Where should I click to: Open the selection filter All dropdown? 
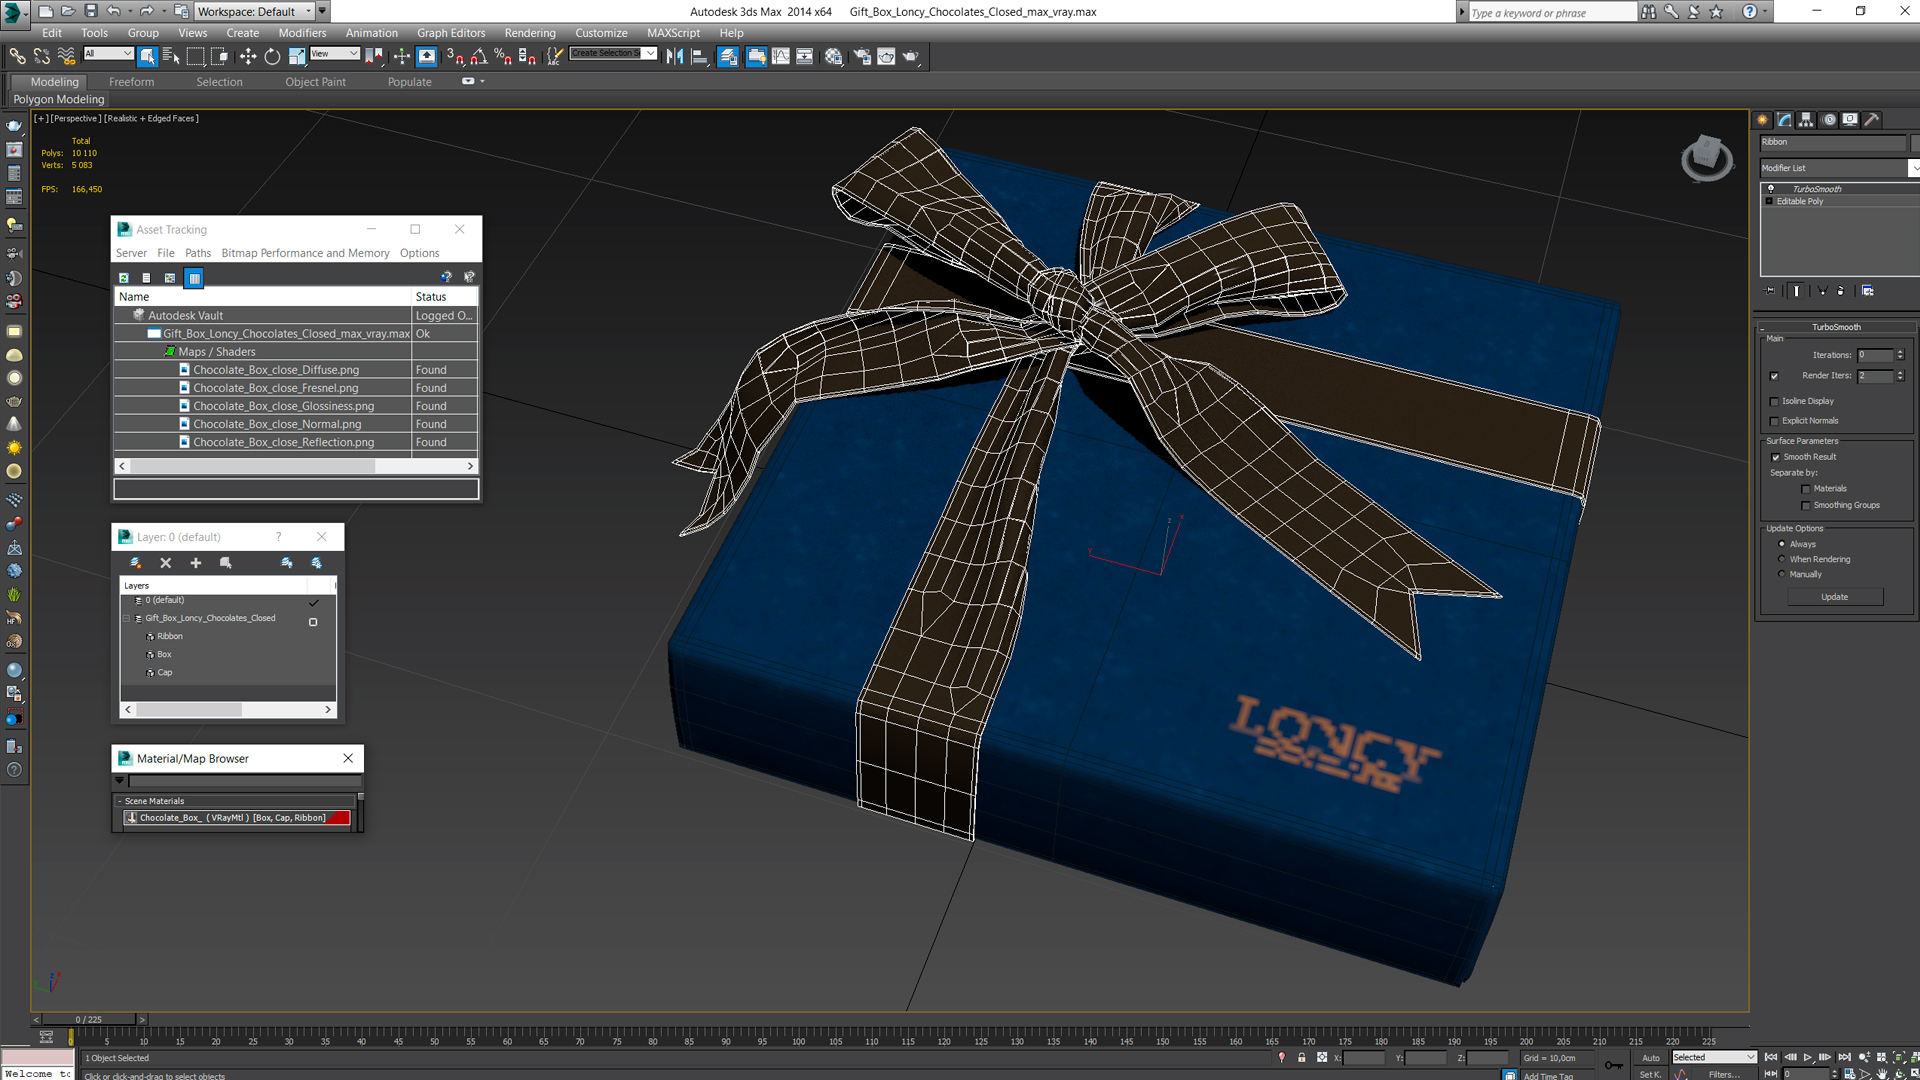tap(108, 54)
